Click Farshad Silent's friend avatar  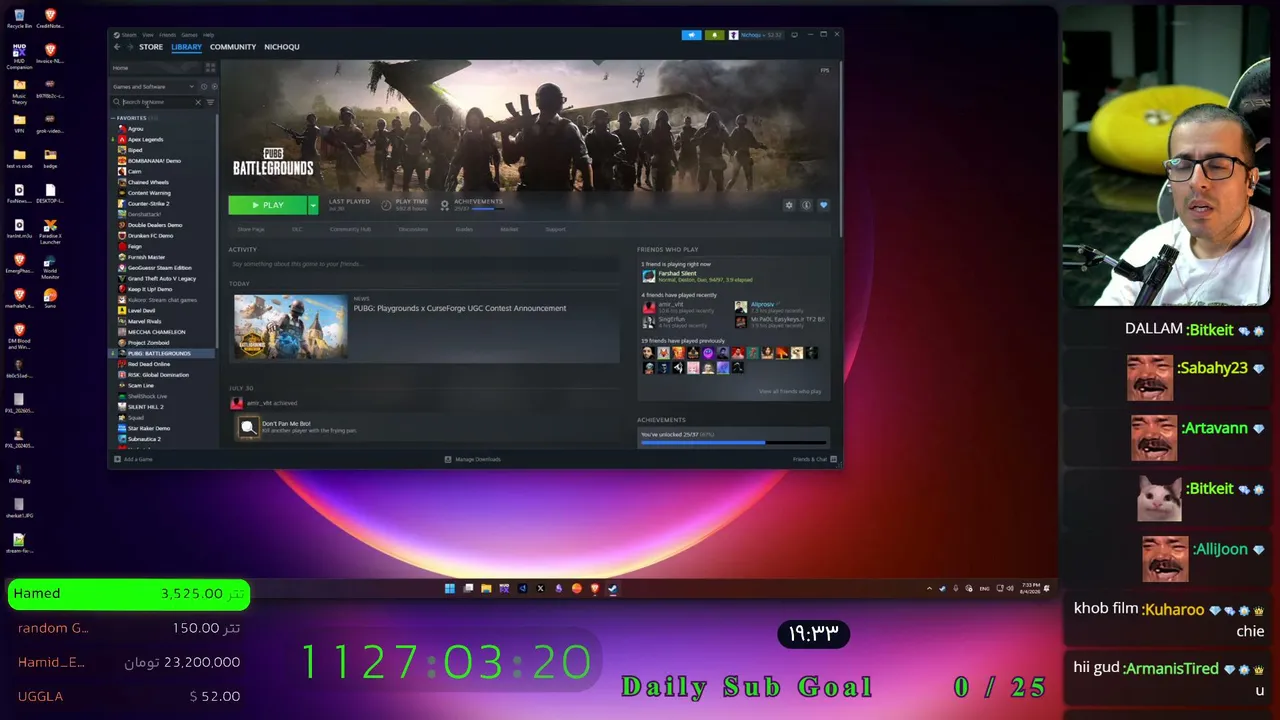pos(649,276)
